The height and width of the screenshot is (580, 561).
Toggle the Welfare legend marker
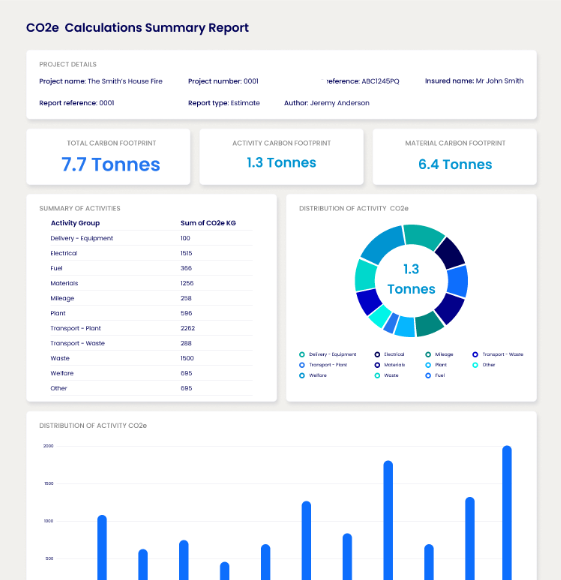302,375
